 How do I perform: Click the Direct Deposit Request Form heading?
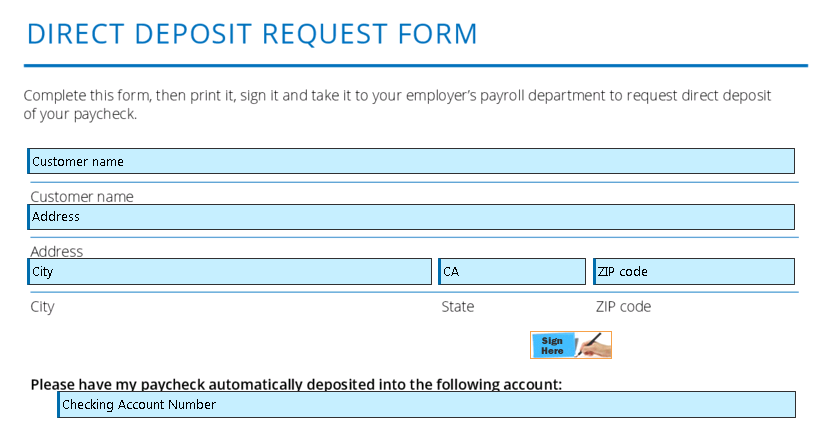tap(252, 34)
